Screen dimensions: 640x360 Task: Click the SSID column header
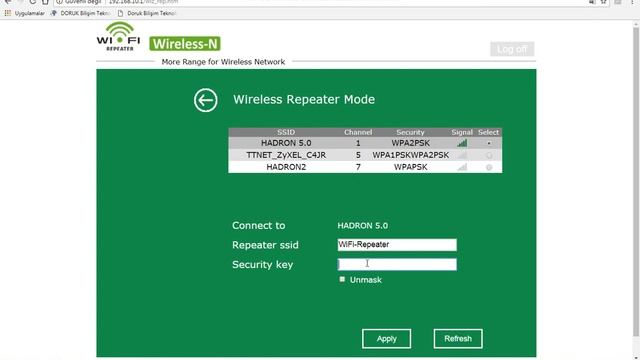[286, 132]
